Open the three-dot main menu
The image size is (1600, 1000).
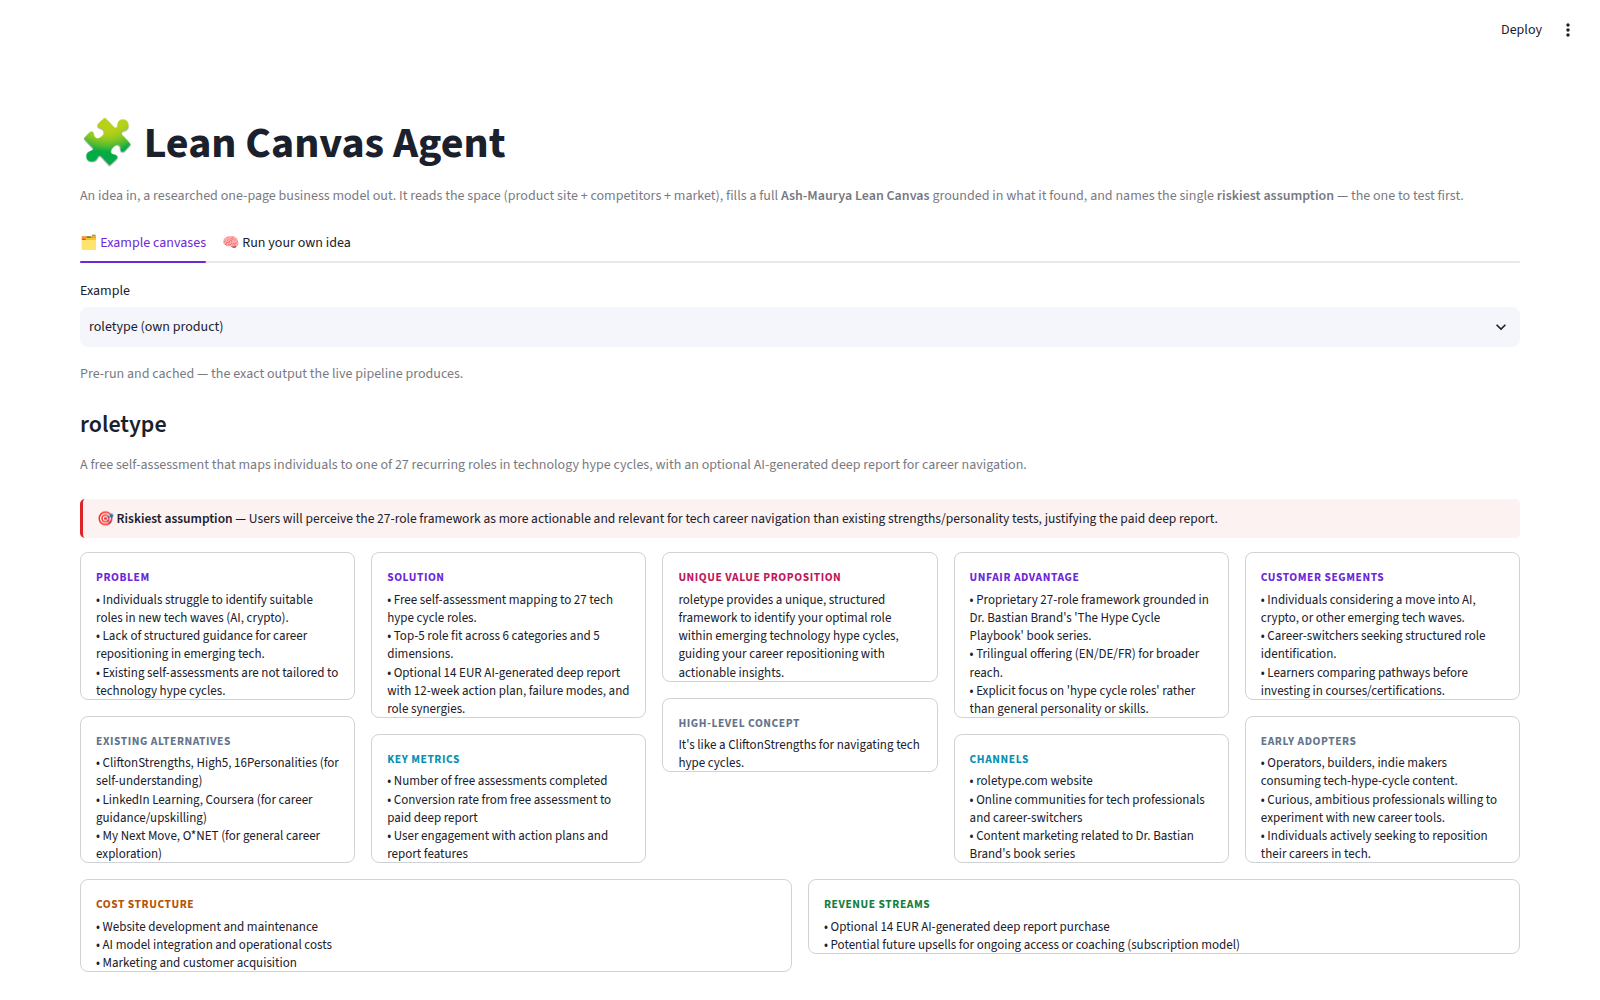click(1568, 30)
